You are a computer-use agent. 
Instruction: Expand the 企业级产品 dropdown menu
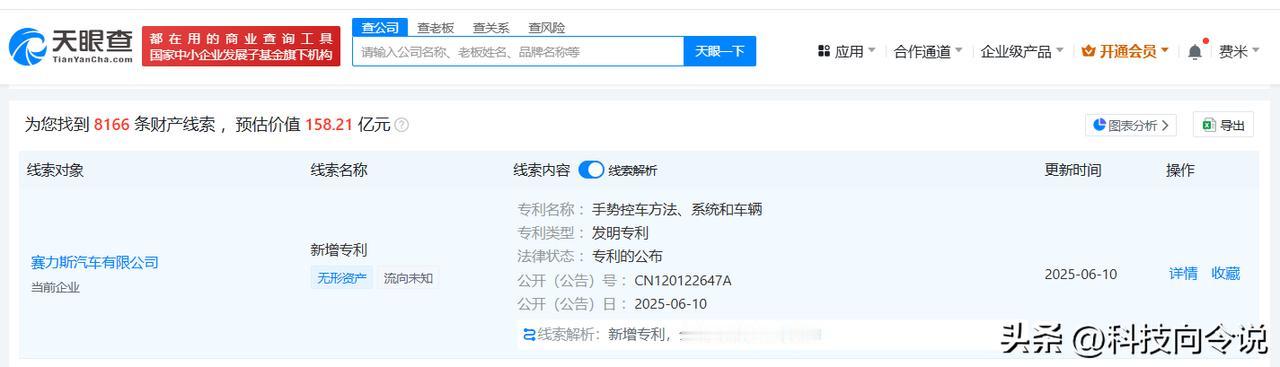[x=1021, y=51]
